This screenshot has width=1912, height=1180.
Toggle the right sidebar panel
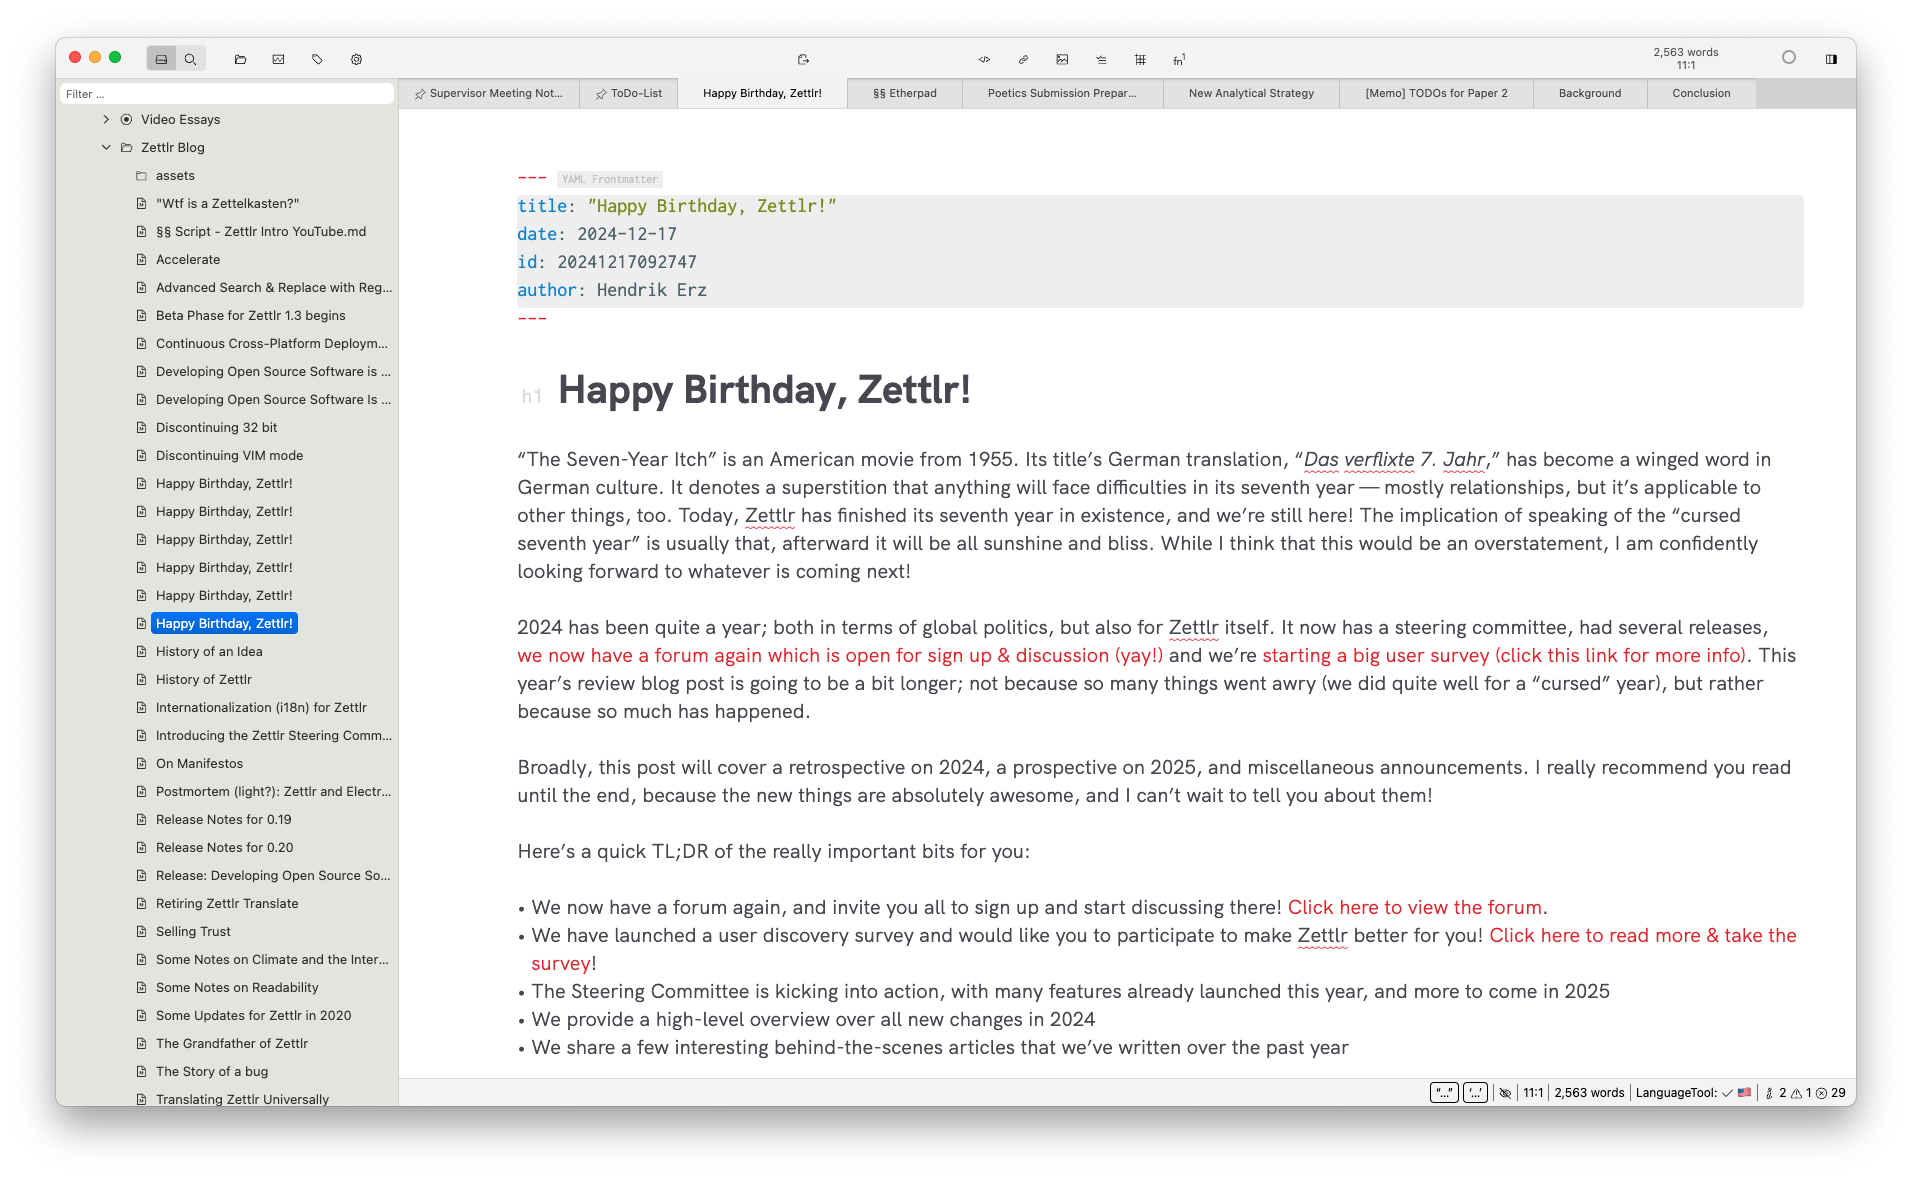(x=1831, y=59)
